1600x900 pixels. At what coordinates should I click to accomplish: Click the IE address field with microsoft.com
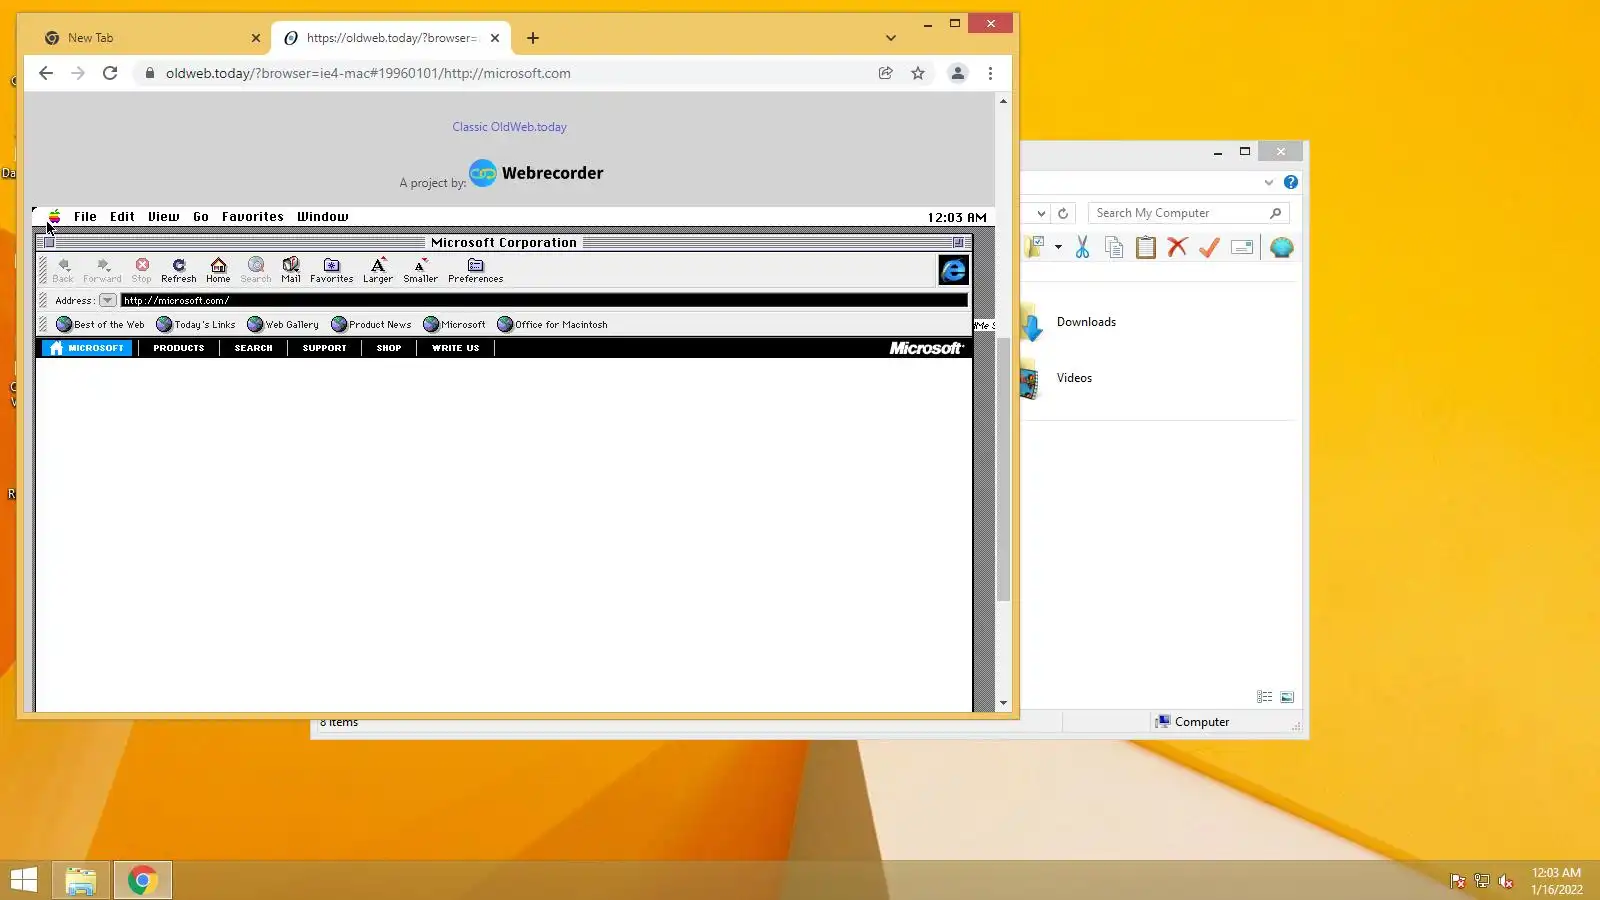544,300
